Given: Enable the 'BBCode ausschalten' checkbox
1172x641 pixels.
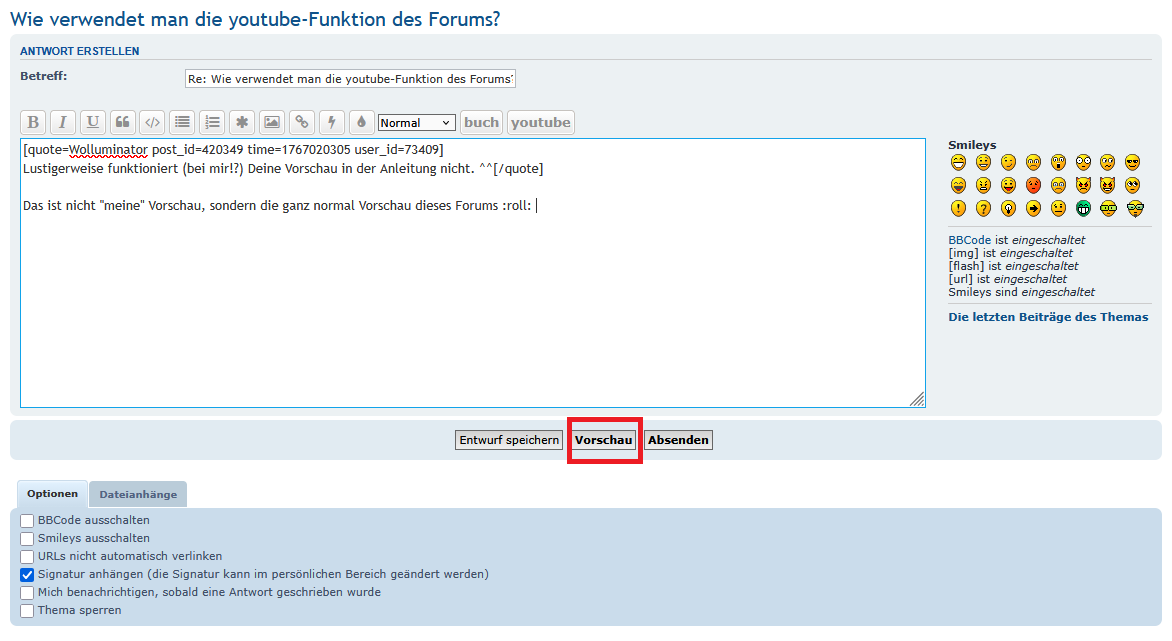Looking at the screenshot, I should click(28, 521).
